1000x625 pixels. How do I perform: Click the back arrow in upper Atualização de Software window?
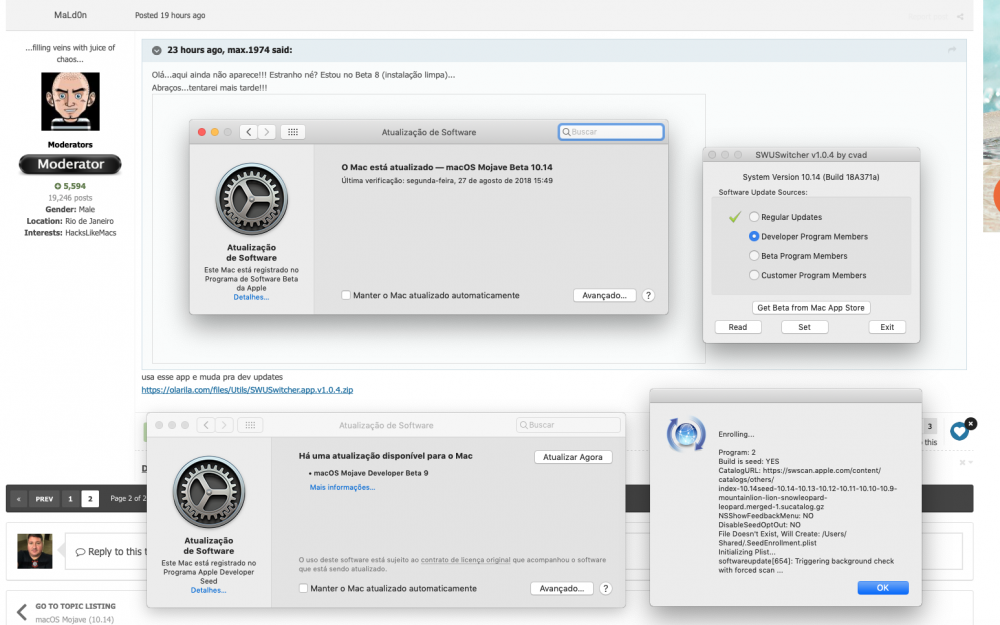click(249, 132)
